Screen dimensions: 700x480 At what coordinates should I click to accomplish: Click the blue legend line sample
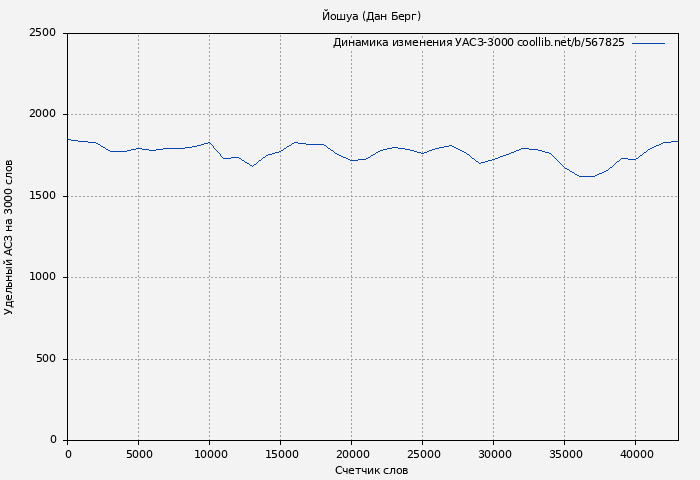(x=648, y=43)
